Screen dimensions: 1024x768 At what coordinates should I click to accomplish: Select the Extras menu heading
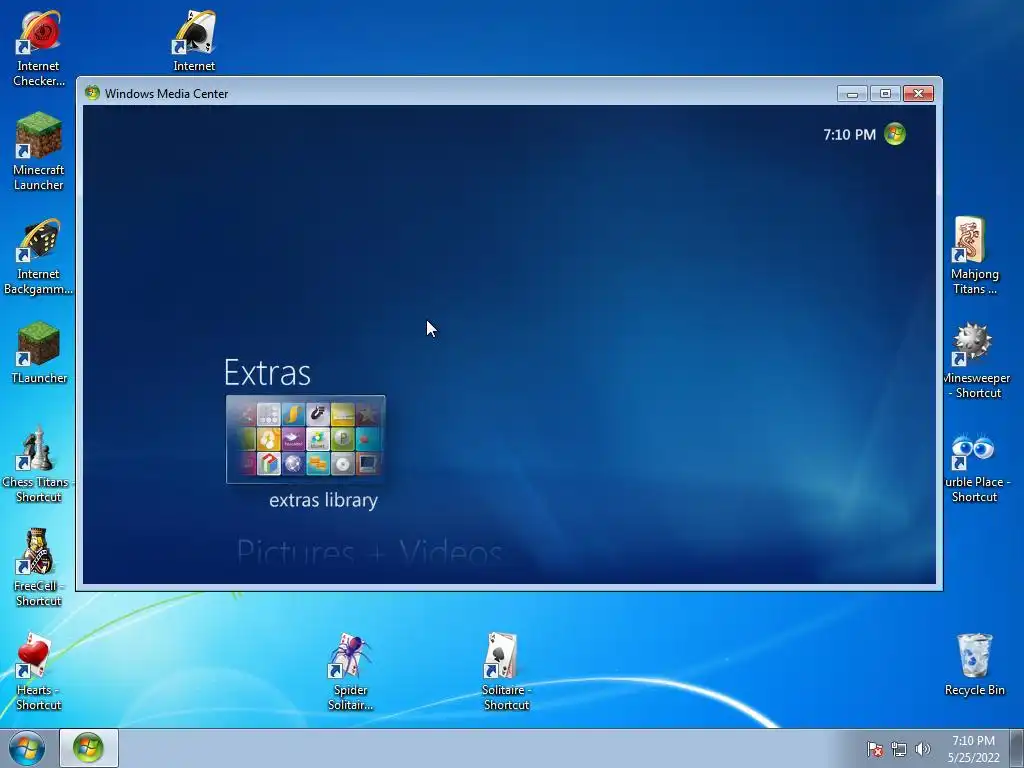coord(267,373)
